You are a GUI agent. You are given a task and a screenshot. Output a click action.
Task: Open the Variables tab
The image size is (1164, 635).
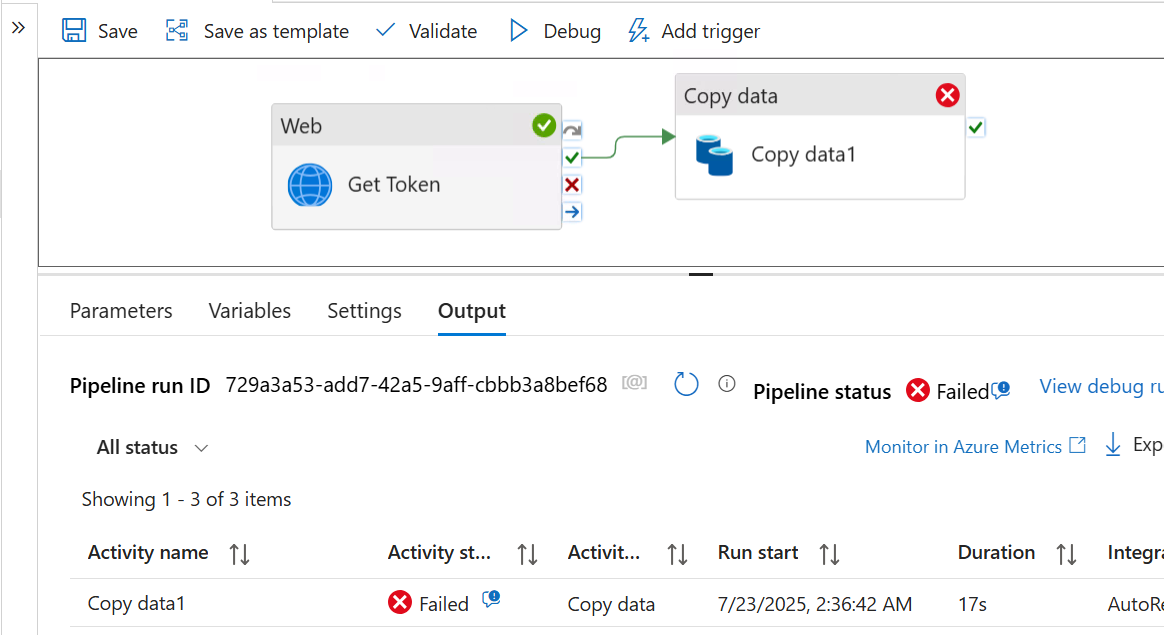[250, 311]
